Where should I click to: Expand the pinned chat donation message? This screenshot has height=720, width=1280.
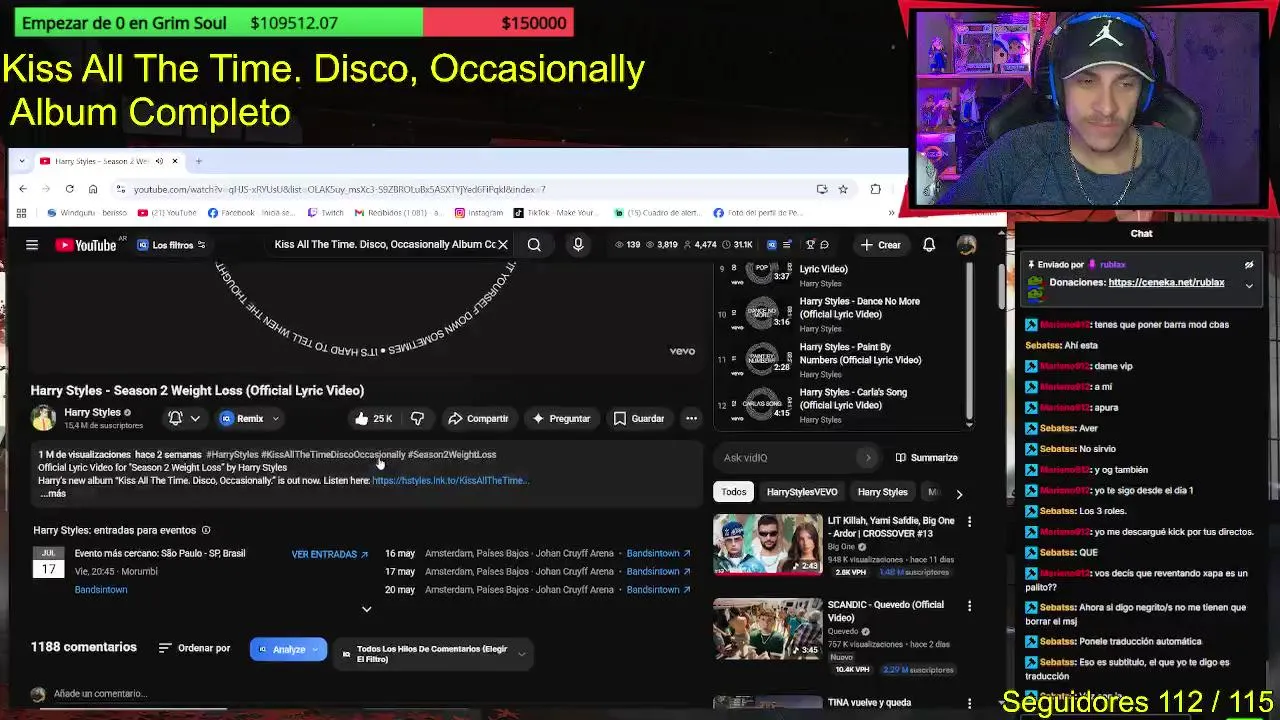coord(1249,286)
